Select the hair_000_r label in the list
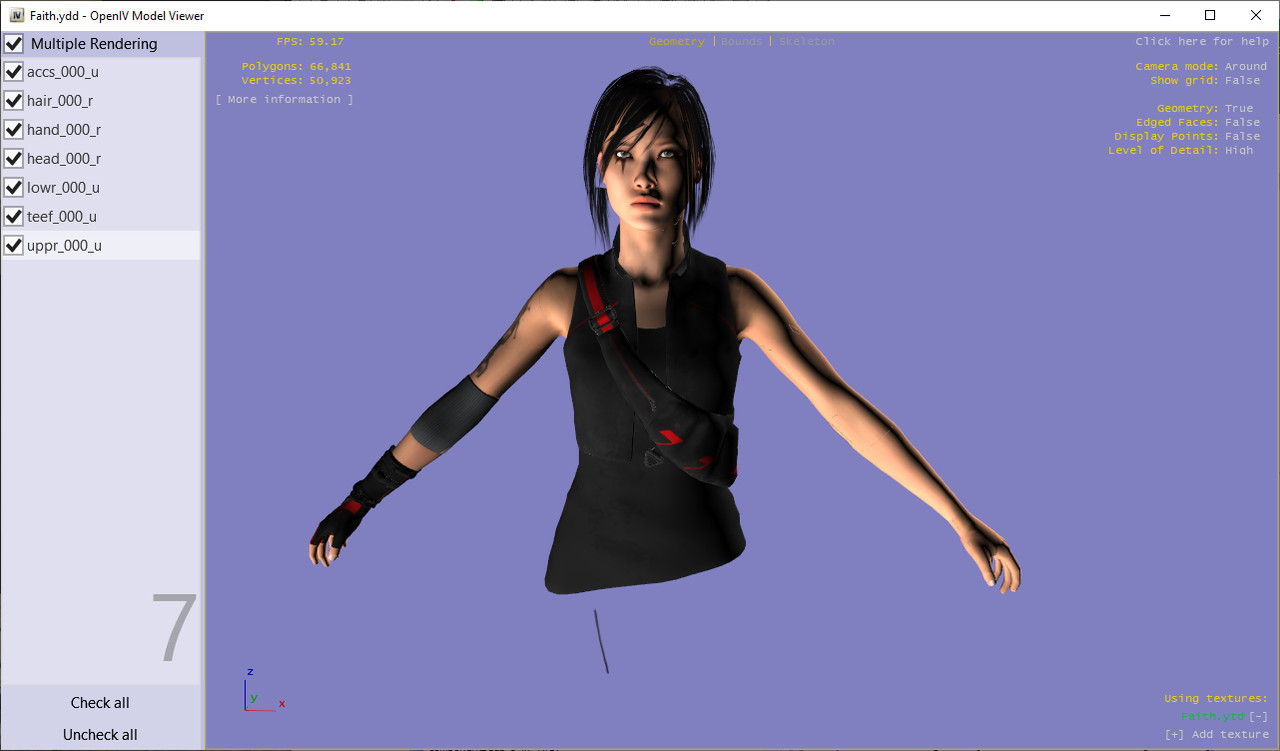This screenshot has height=751, width=1280. (x=60, y=101)
